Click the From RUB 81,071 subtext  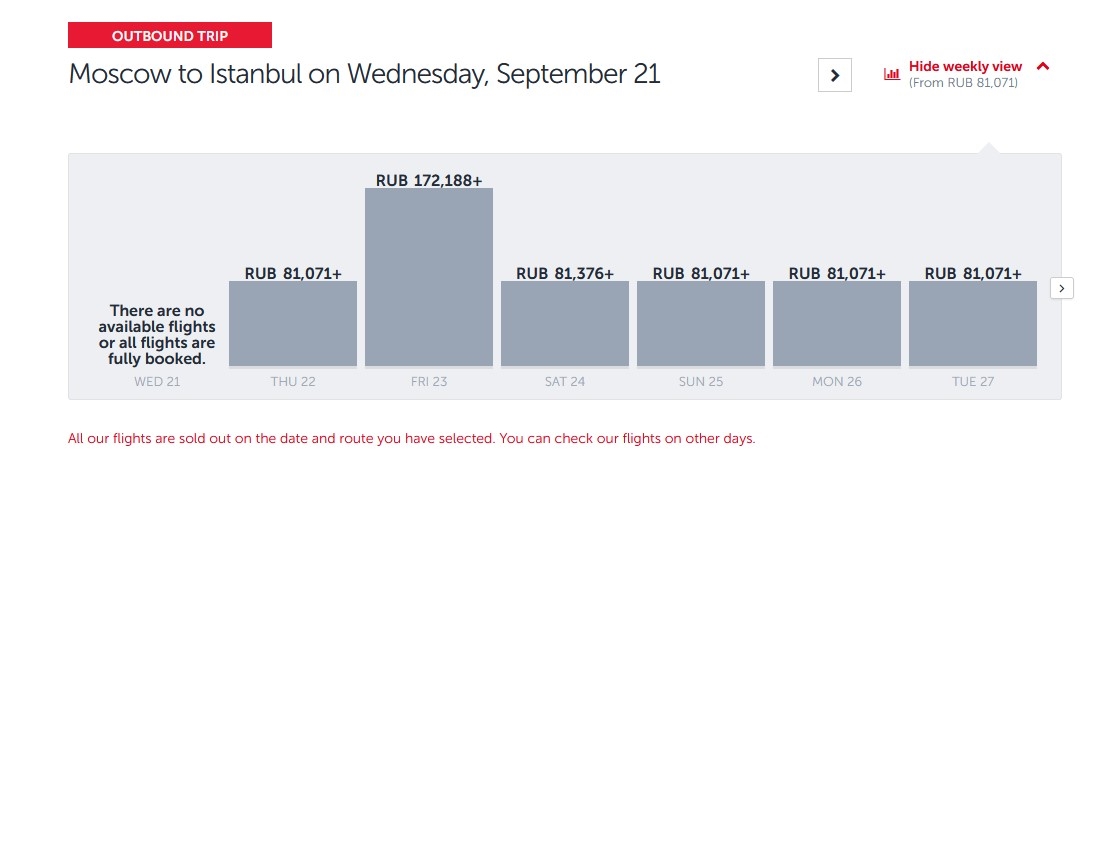(x=963, y=83)
